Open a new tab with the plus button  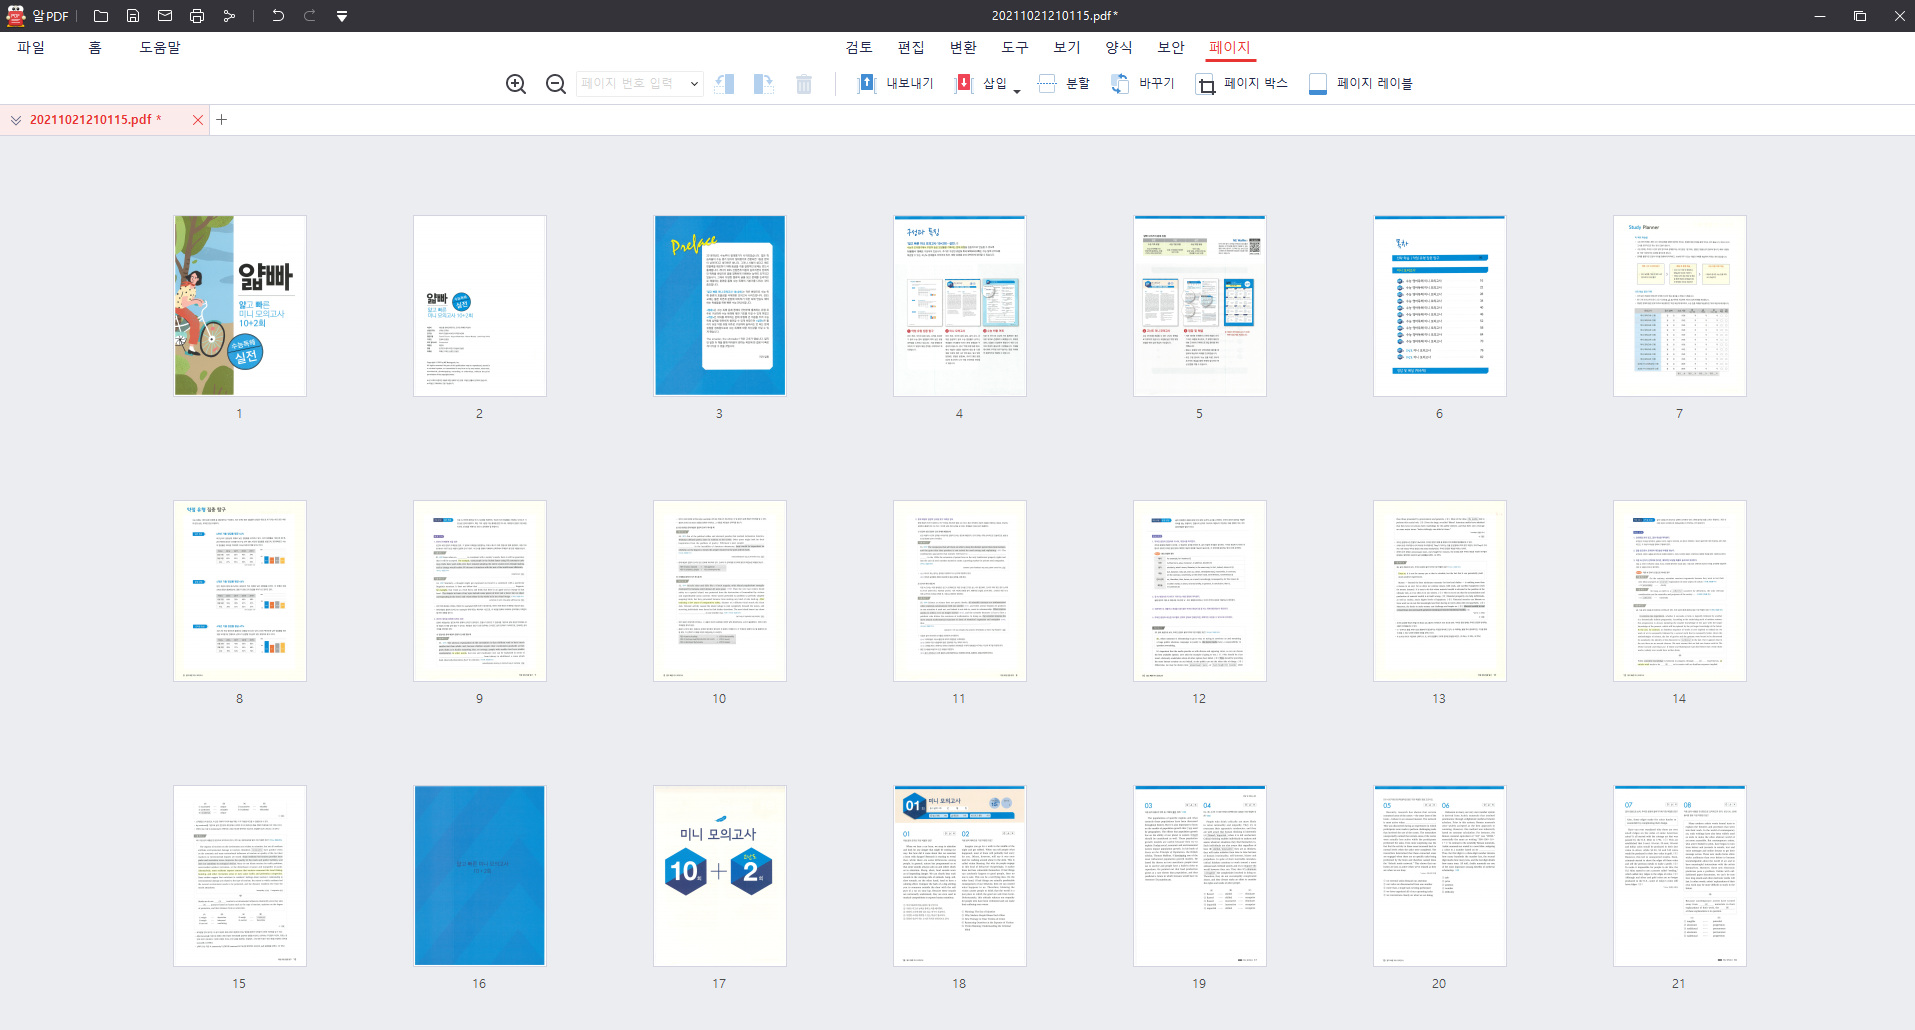pos(222,120)
